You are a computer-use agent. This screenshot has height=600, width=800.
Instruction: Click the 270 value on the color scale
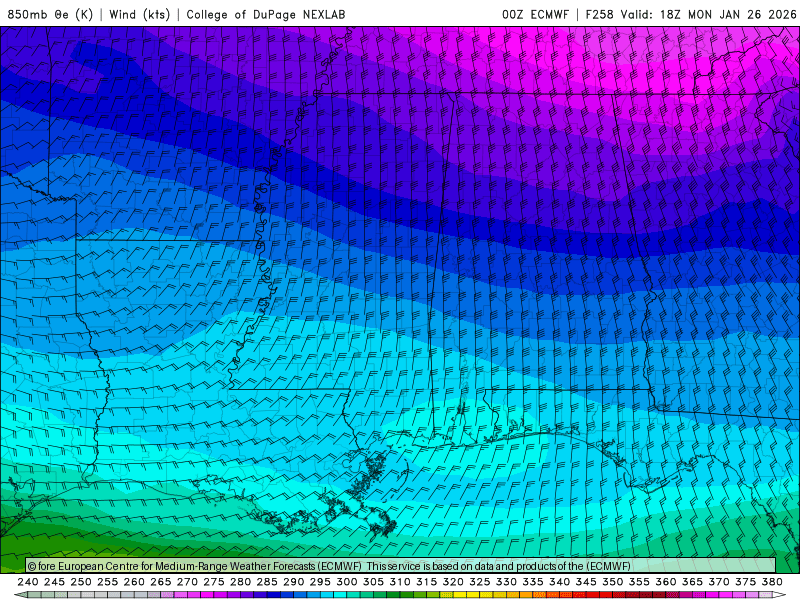187,582
